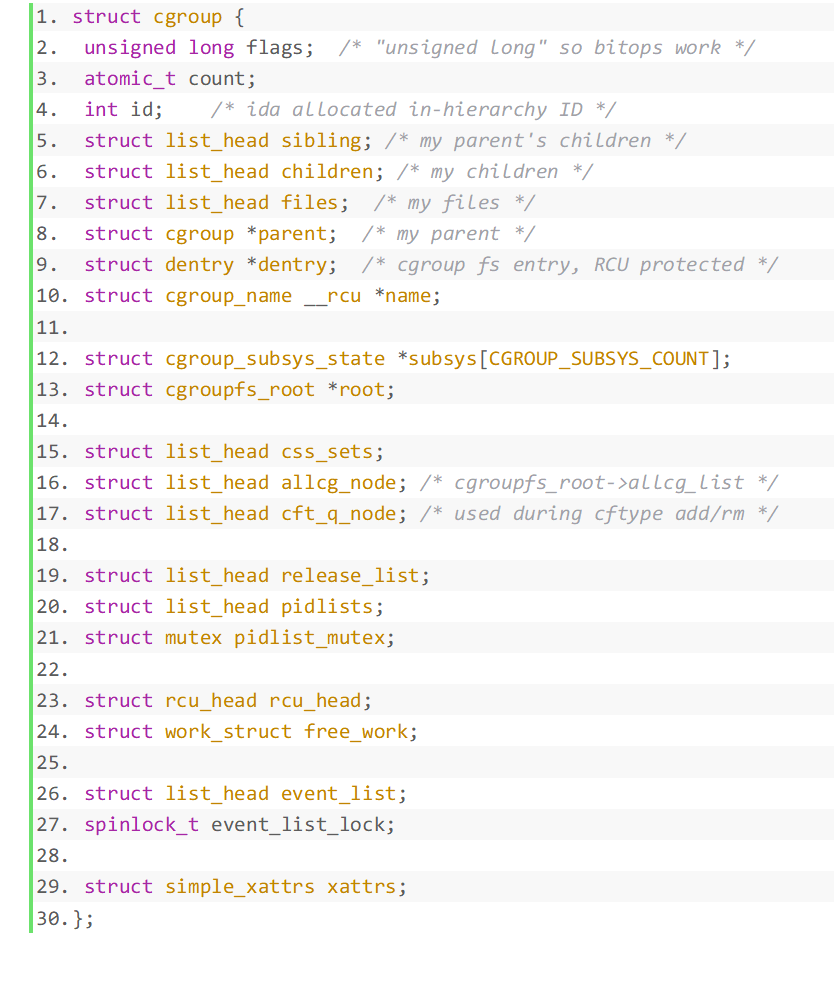Click 'struct list_head files;' on line 7
Screen dimensions: 835x993
217,203
